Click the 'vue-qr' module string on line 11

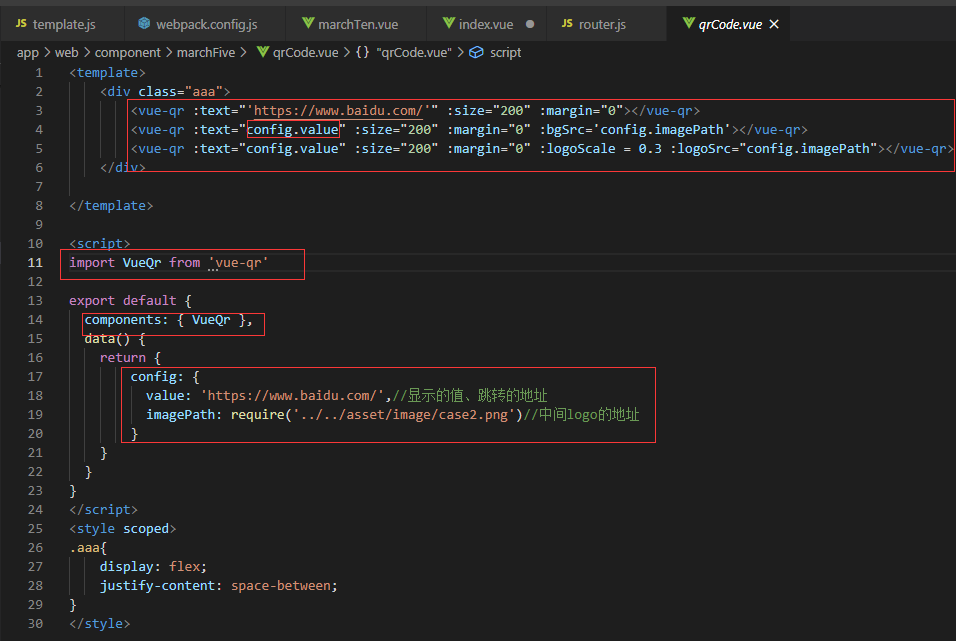click(x=238, y=263)
